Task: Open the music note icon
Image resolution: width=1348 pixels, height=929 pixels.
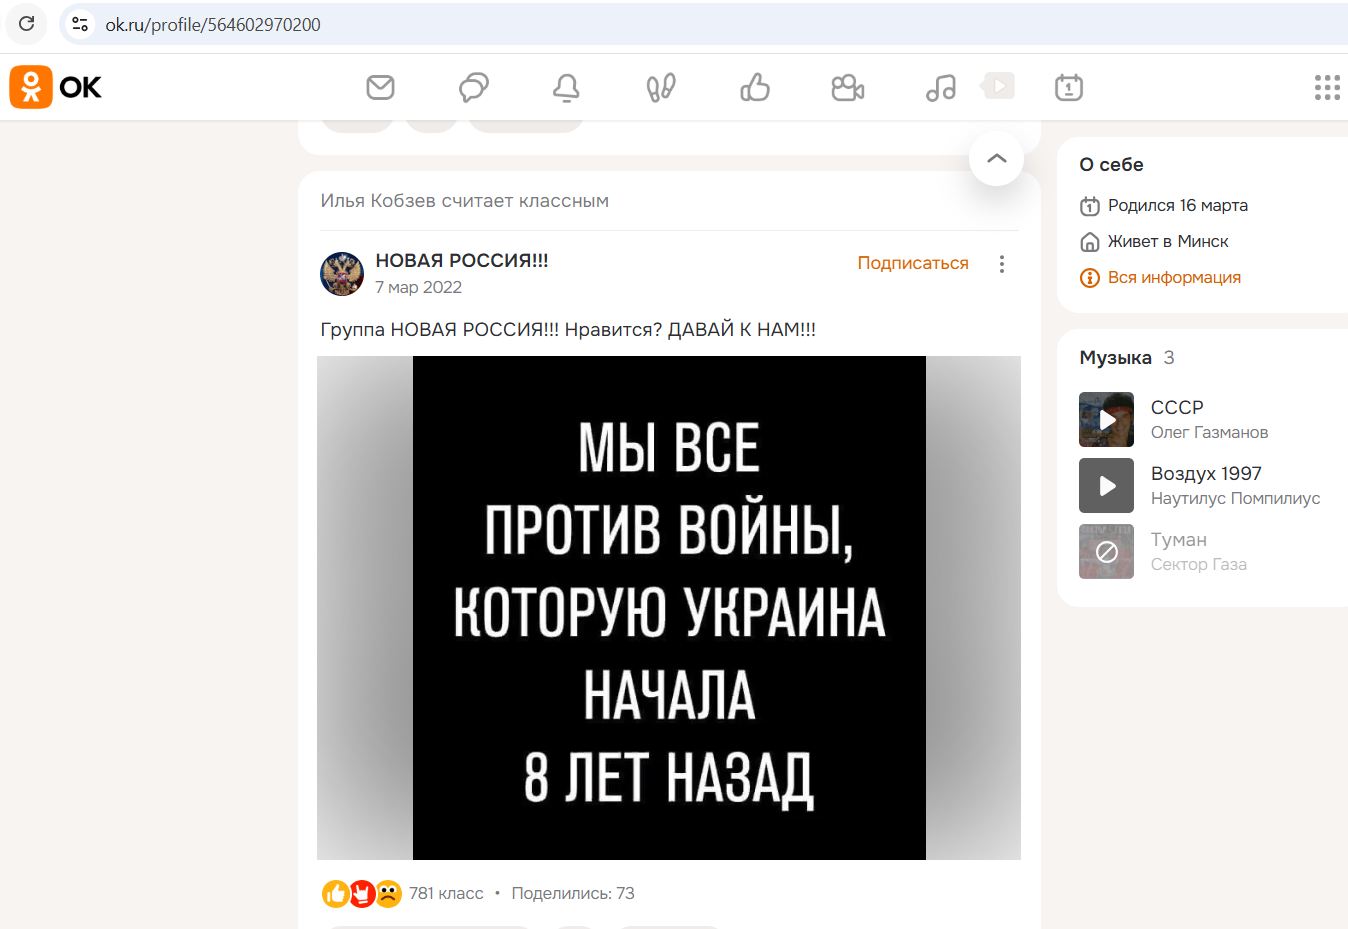Action: tap(940, 88)
